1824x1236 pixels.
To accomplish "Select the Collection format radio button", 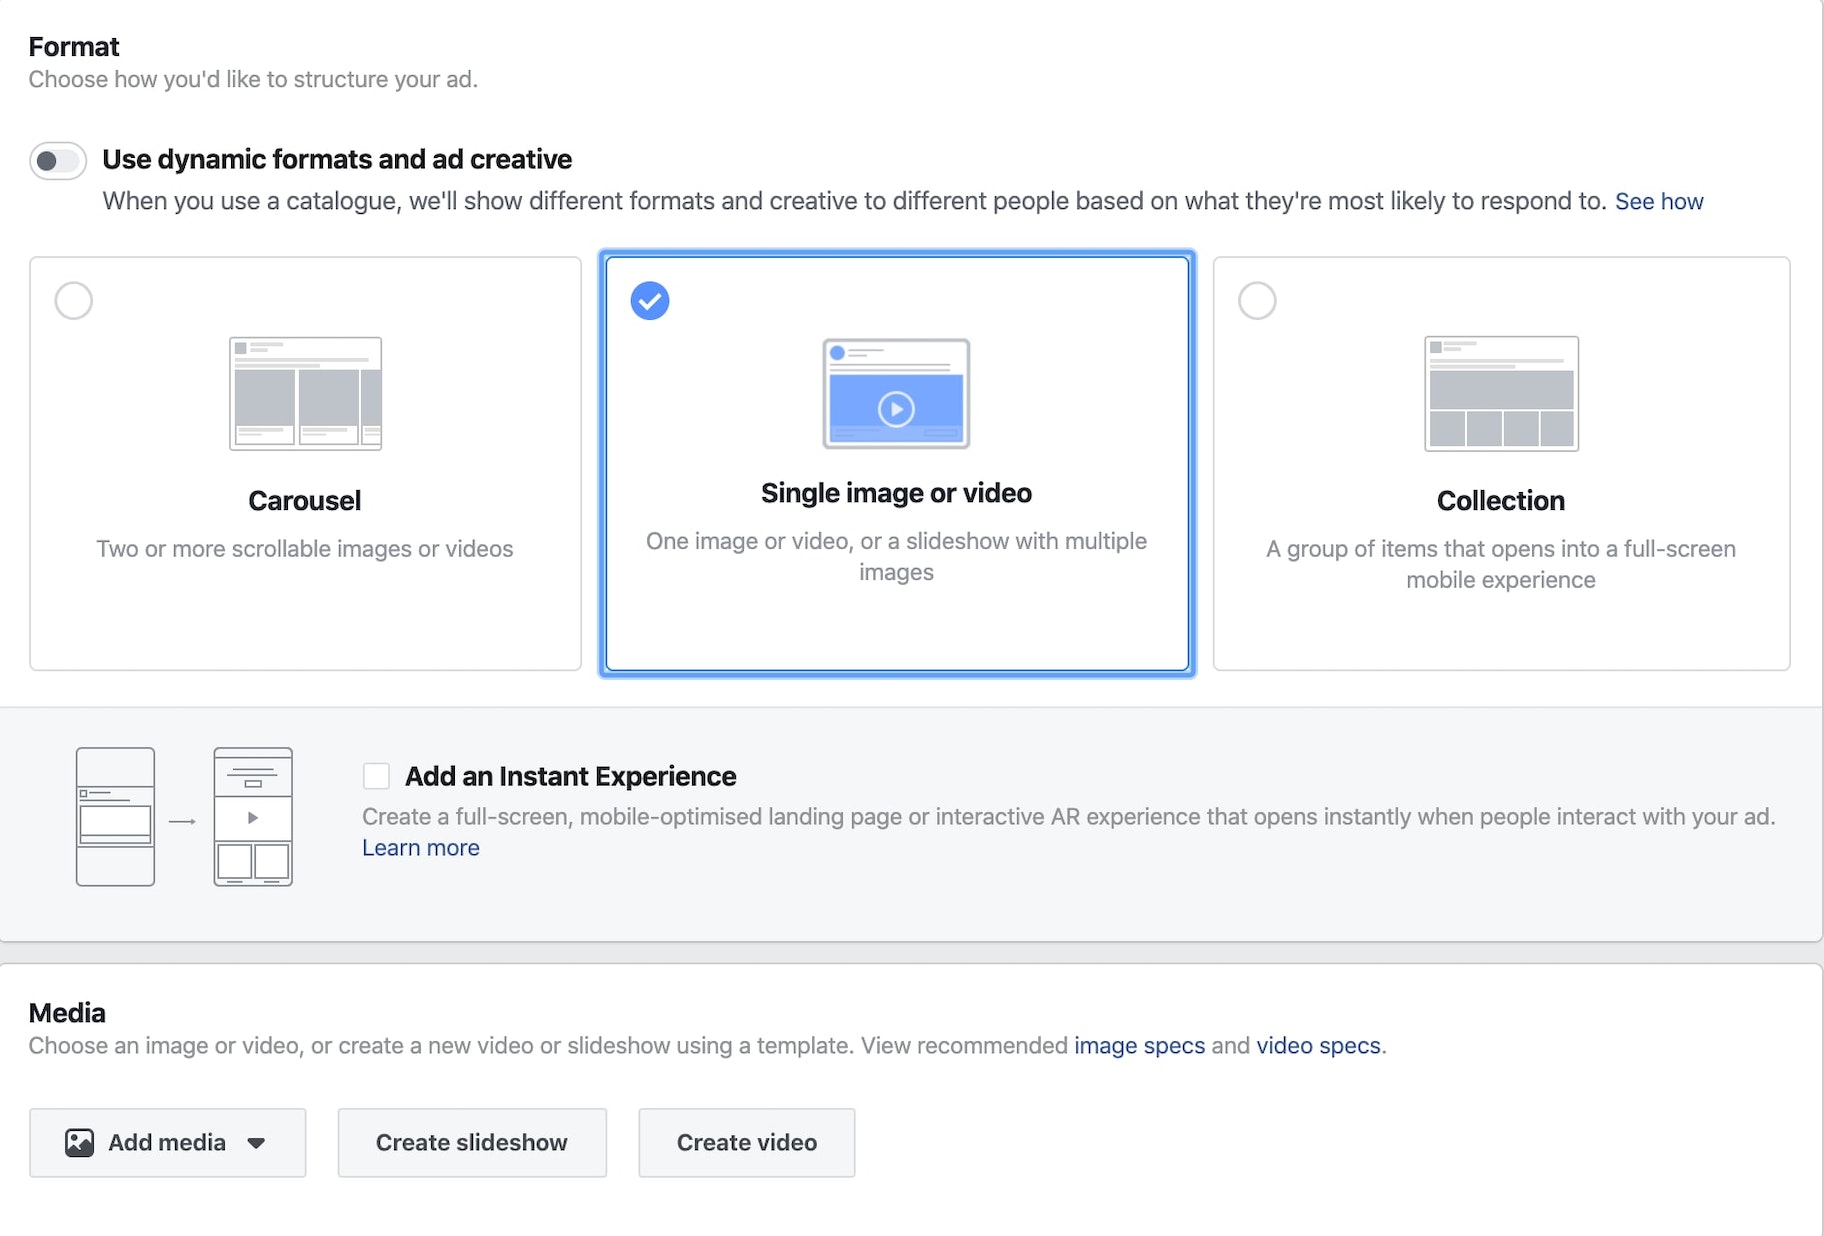I will click(1257, 300).
